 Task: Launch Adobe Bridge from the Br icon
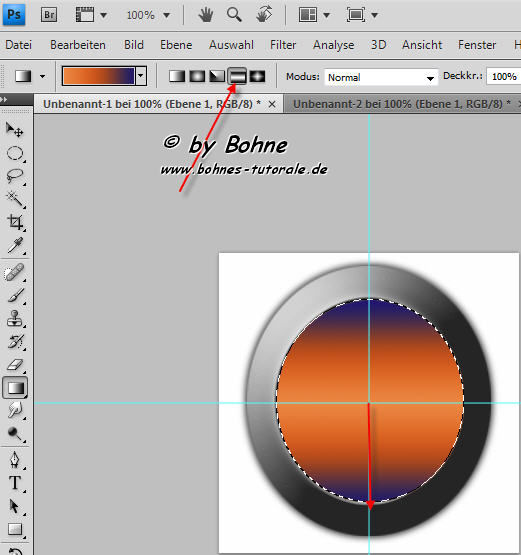pyautogui.click(x=49, y=15)
